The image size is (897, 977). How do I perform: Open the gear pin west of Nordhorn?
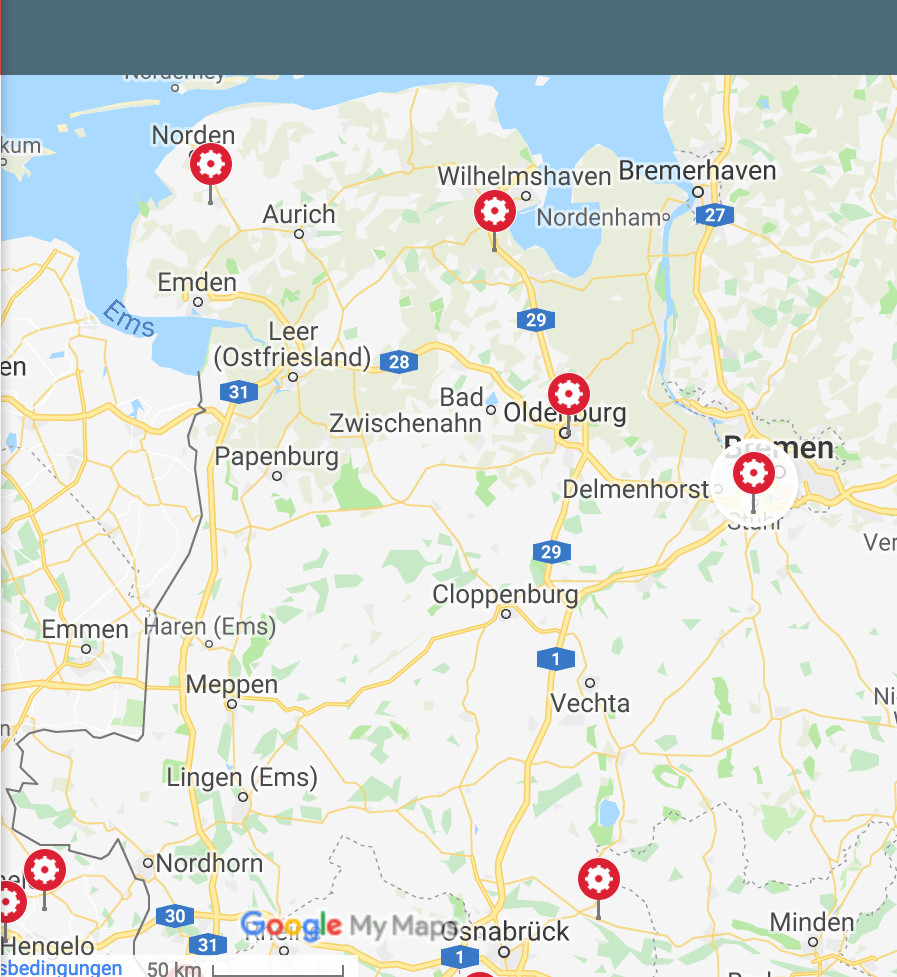coord(45,870)
